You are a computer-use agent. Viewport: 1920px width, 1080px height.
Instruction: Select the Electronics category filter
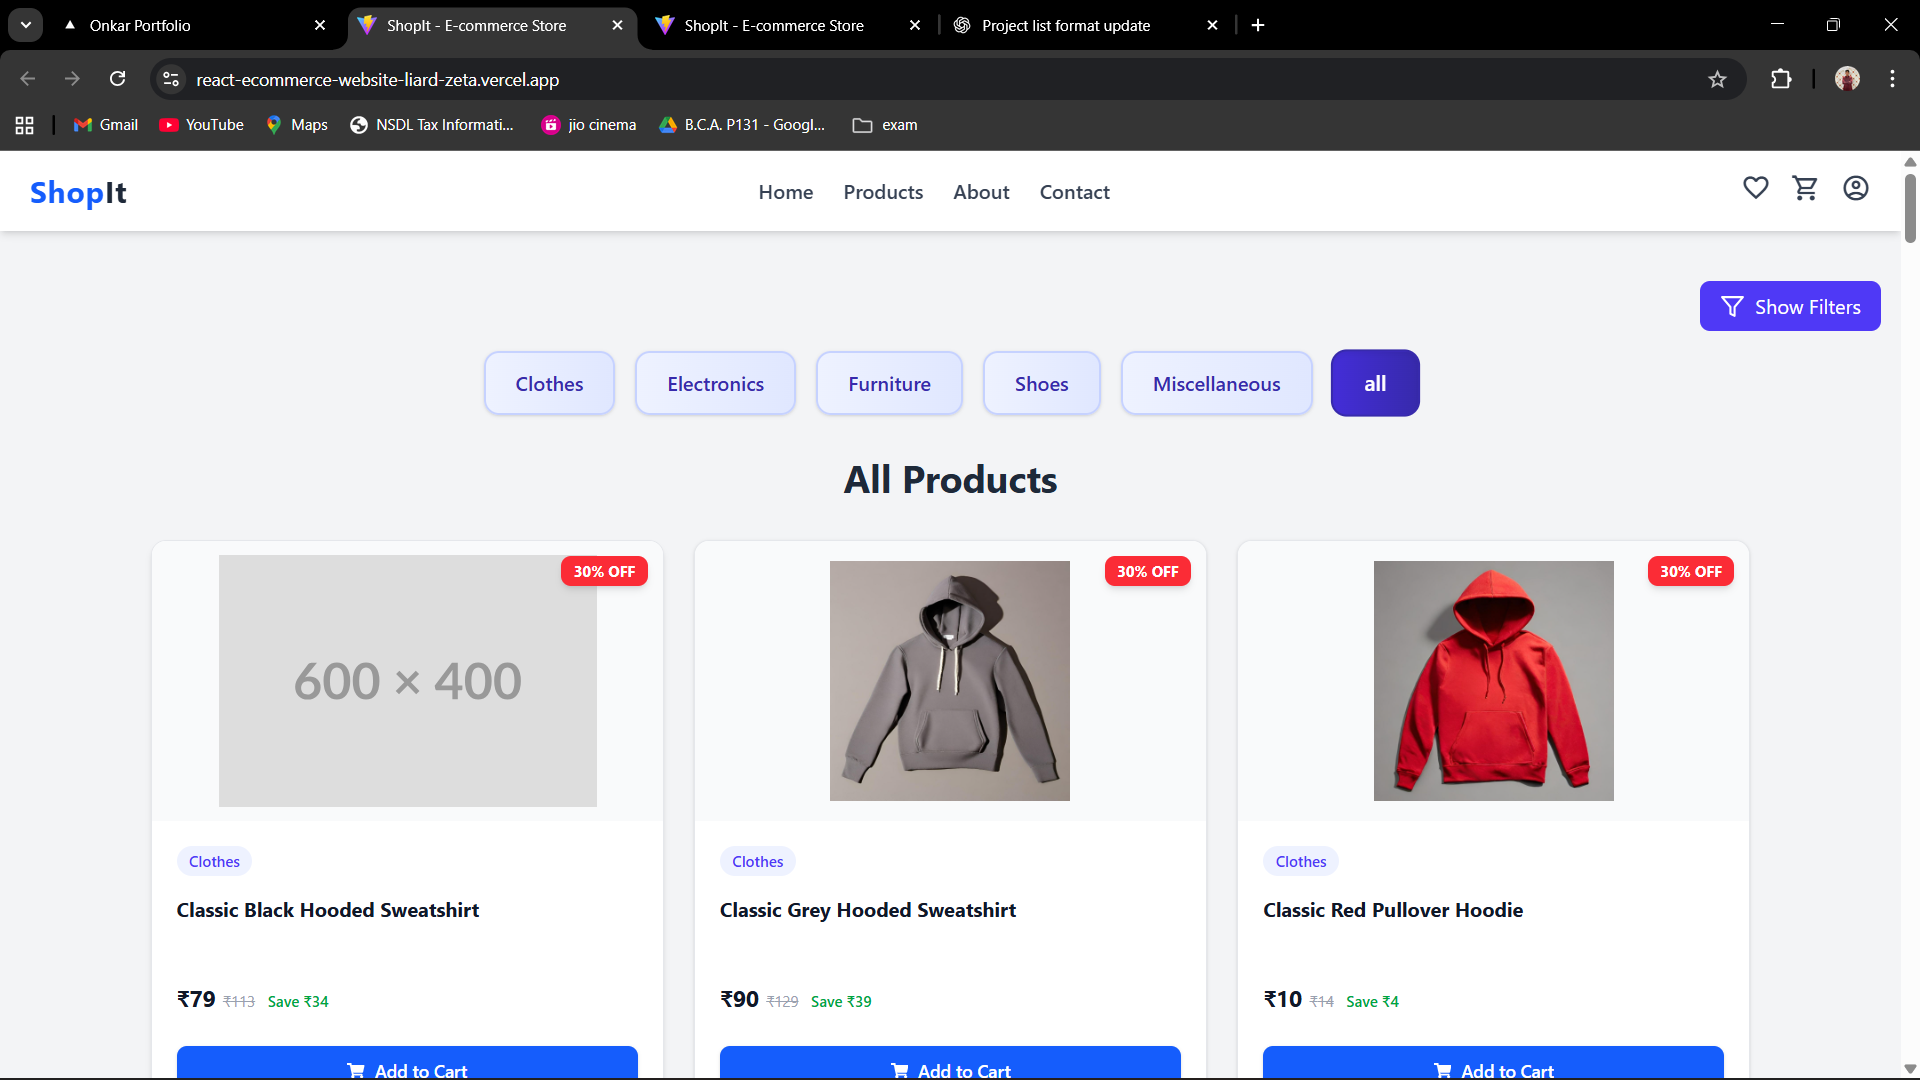click(715, 384)
